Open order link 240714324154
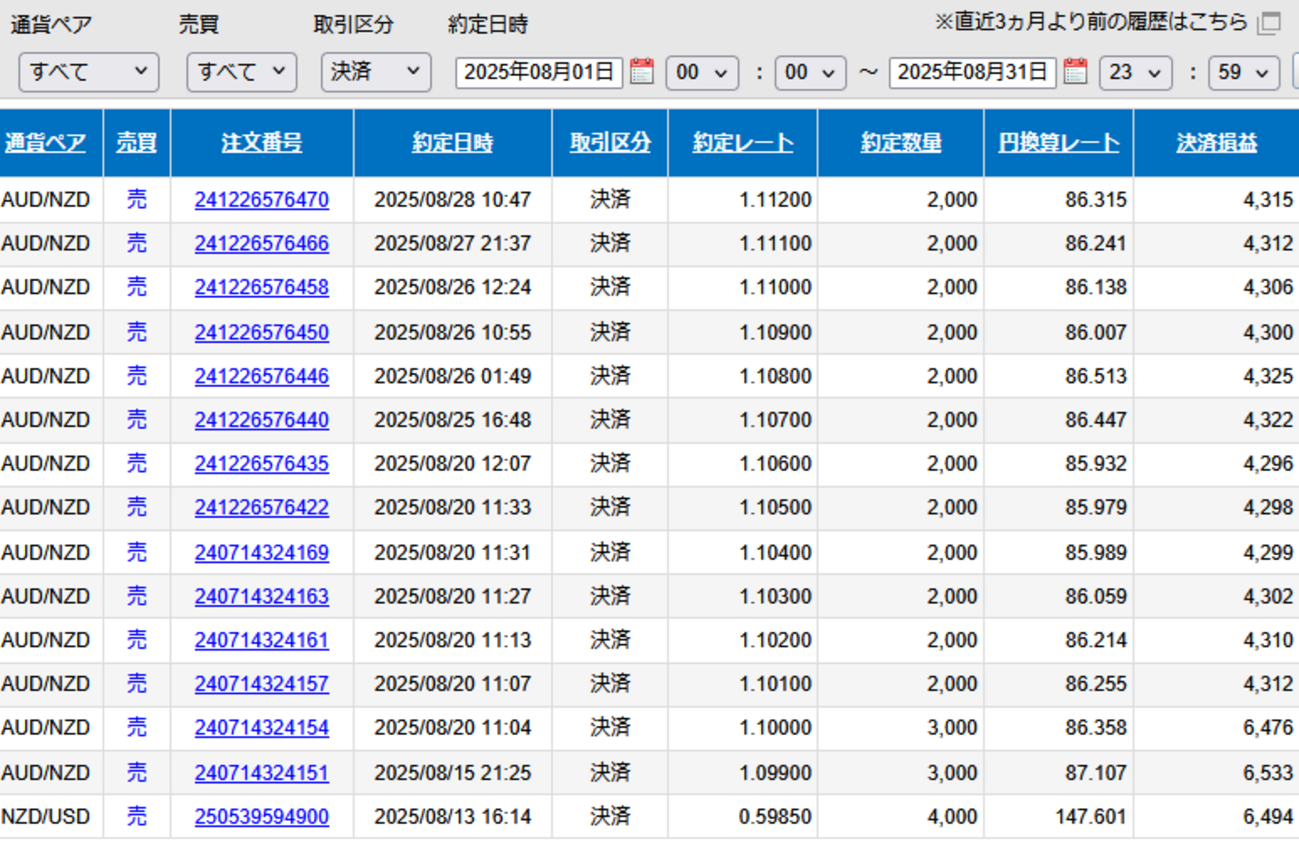This screenshot has width=1299, height=854. [x=261, y=728]
